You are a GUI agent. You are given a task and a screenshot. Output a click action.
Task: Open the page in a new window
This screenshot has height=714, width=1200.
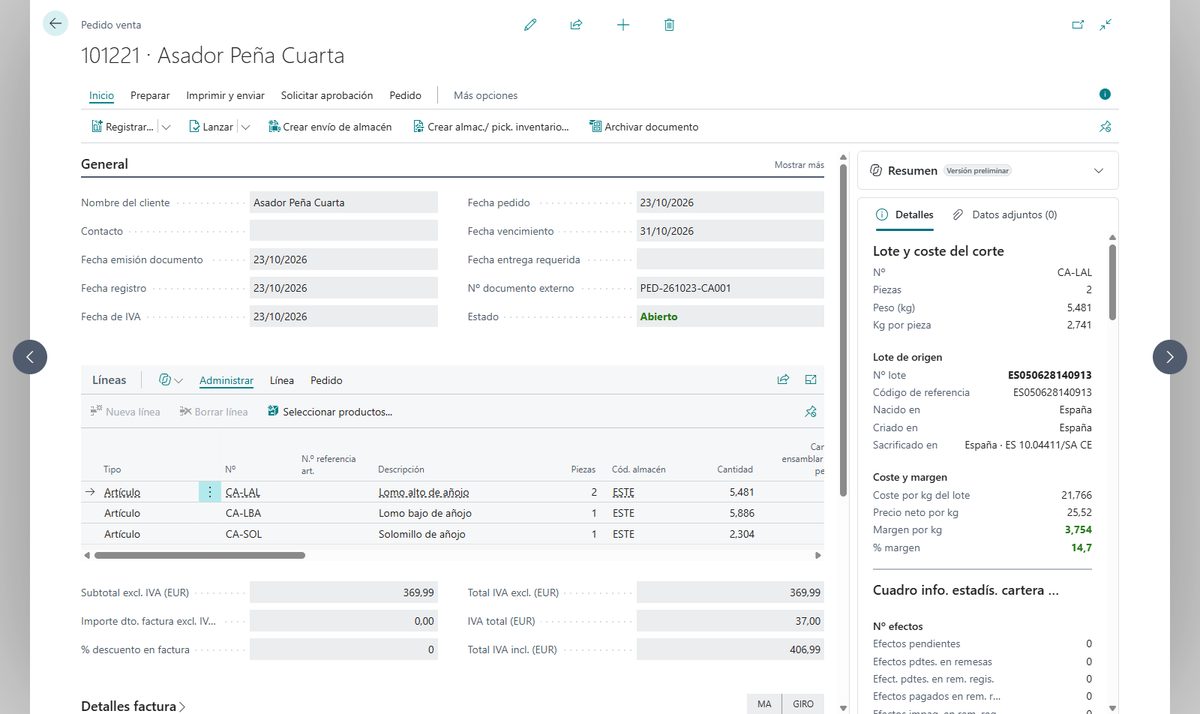point(1078,24)
